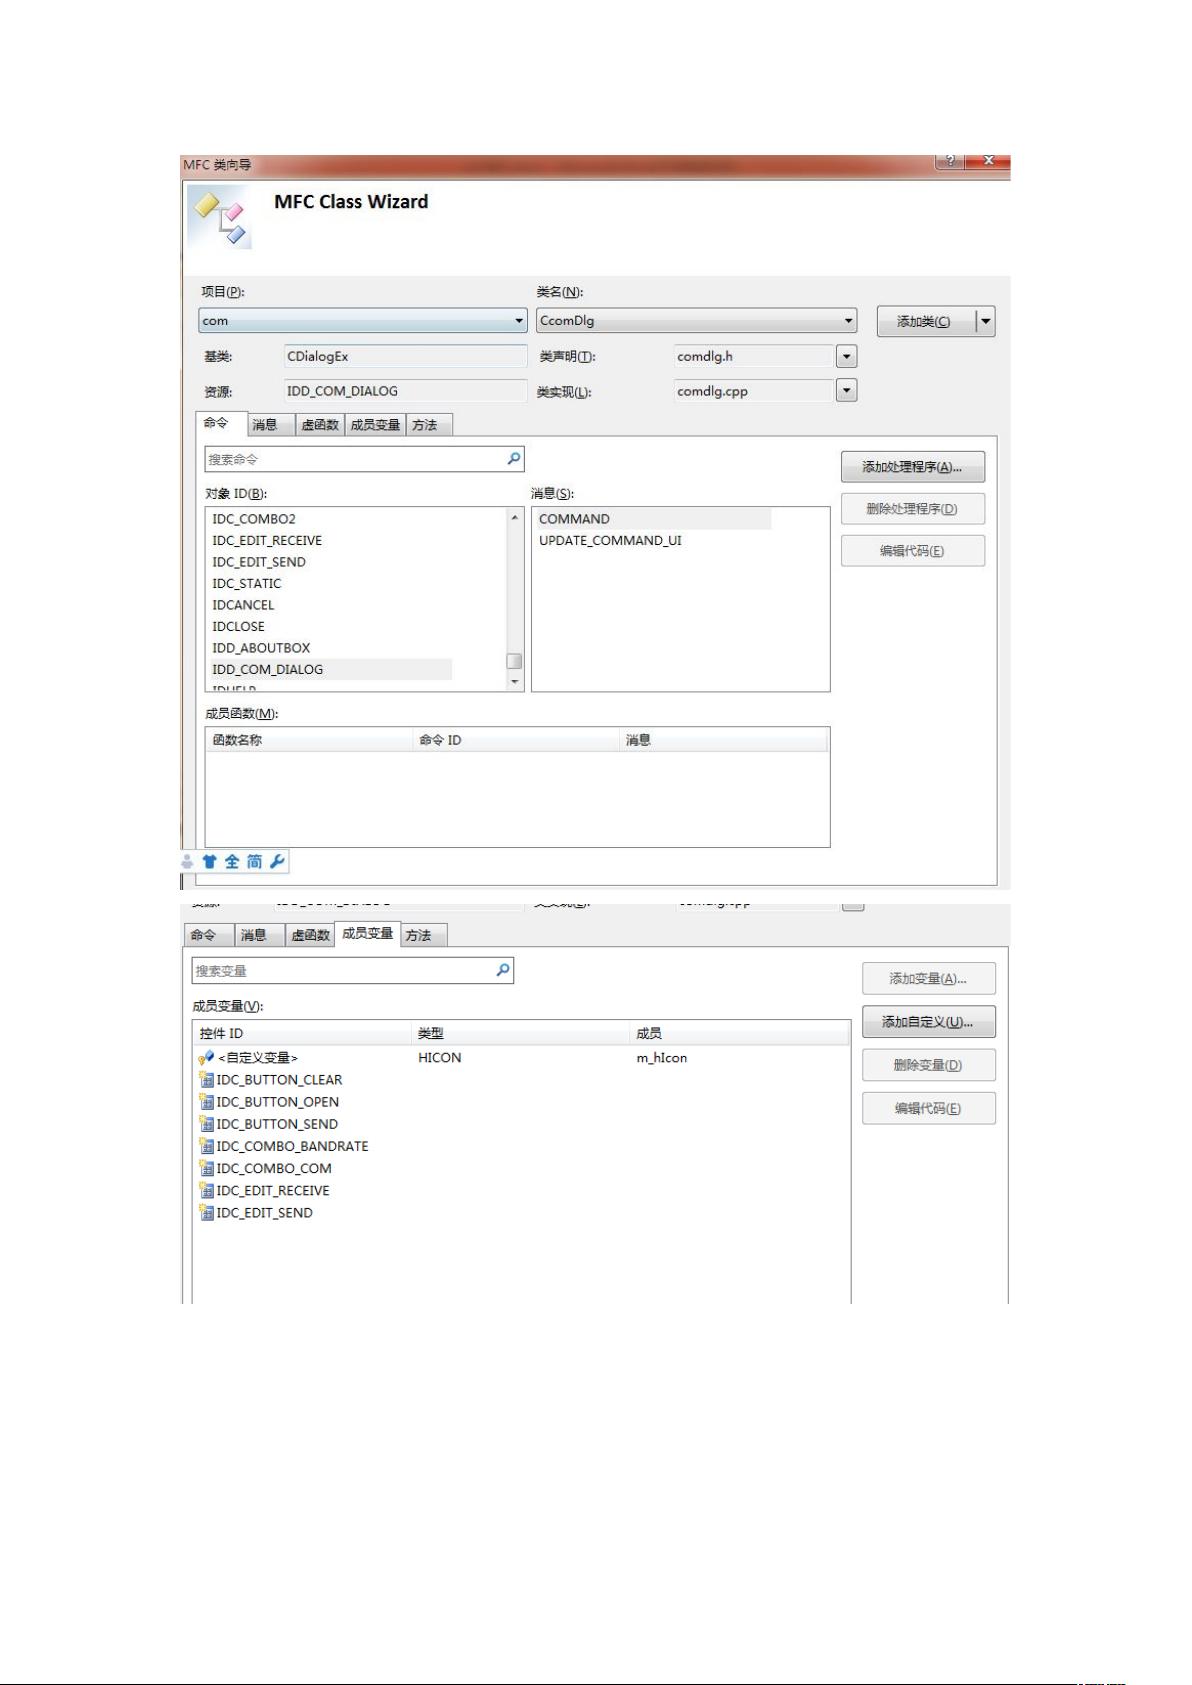Select UPDATE_COMMAND_UI in the 消息 list
This screenshot has height=1685, width=1192.
point(610,540)
